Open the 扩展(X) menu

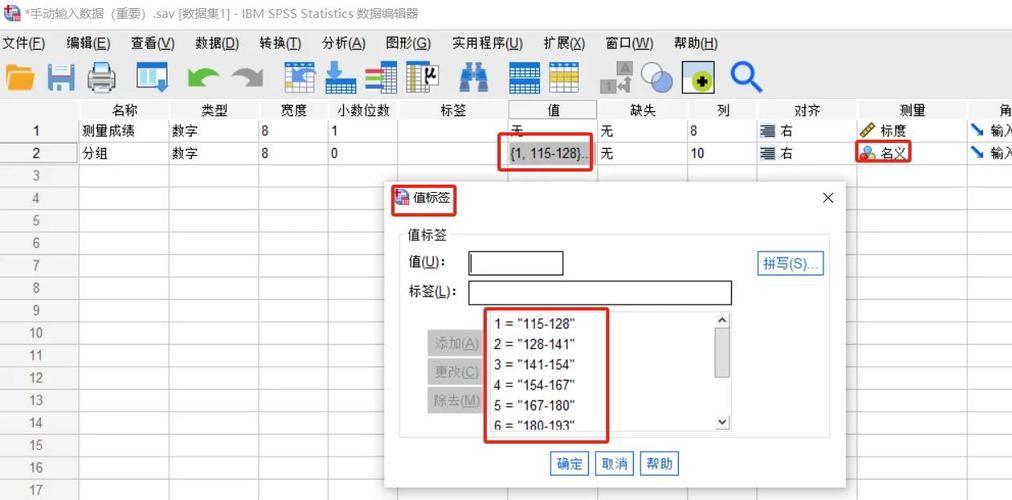pyautogui.click(x=565, y=43)
